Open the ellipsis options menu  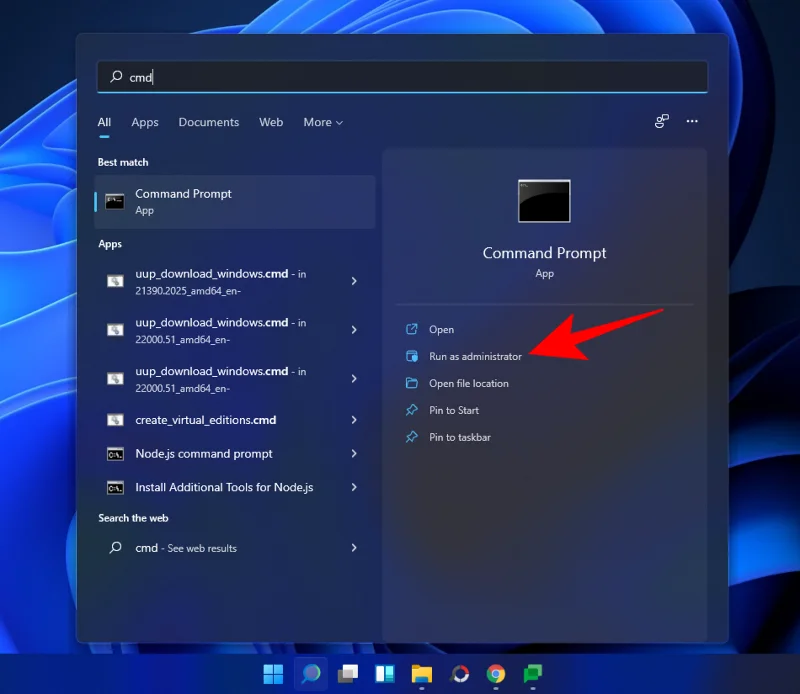pos(692,121)
